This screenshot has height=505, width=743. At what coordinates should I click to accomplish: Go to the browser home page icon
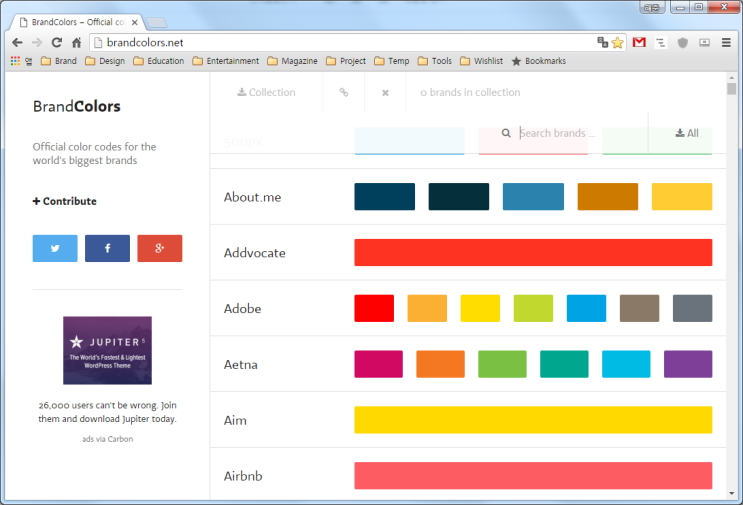76,43
